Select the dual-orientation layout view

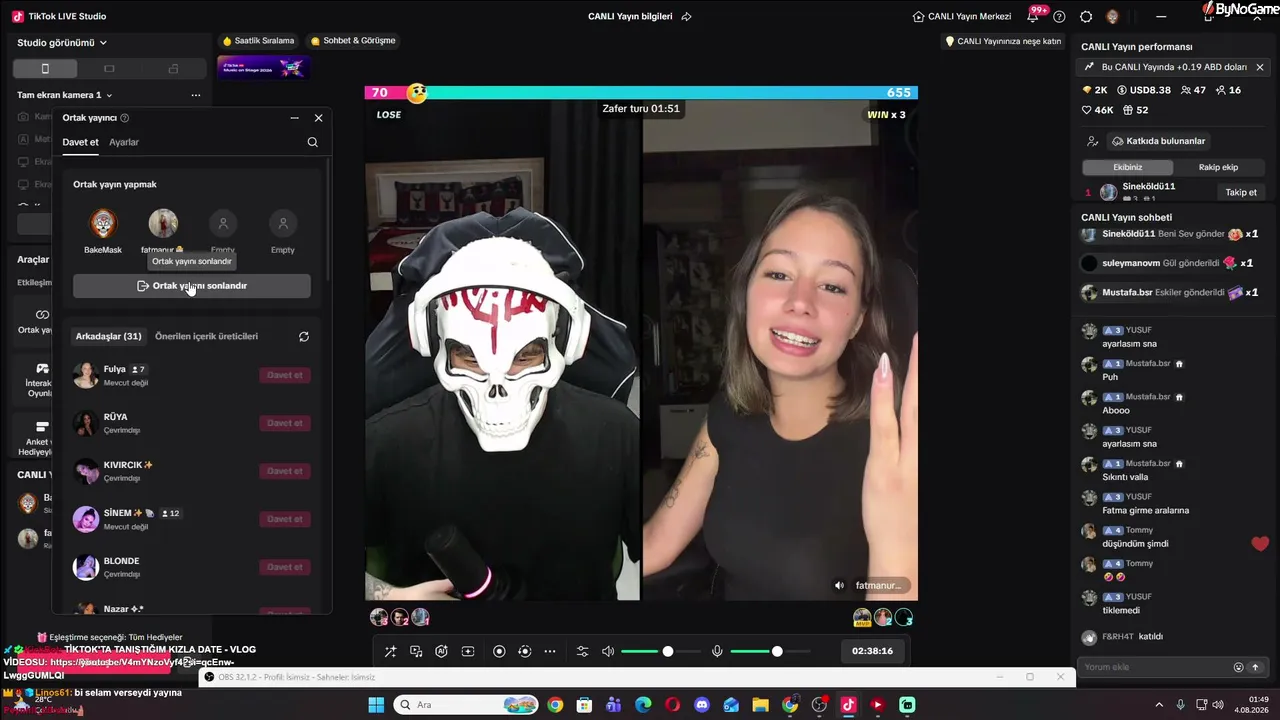173,69
